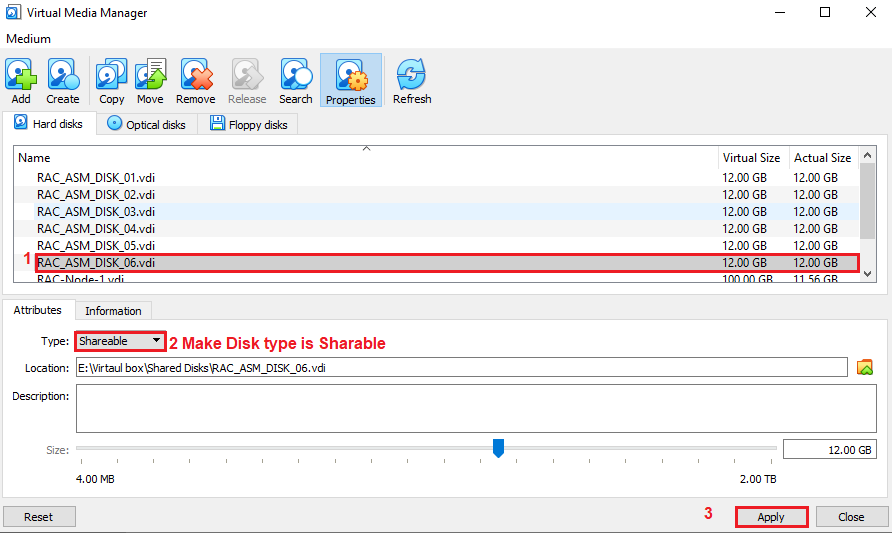Open the Attributes tab
This screenshot has width=892, height=533.
tap(38, 310)
